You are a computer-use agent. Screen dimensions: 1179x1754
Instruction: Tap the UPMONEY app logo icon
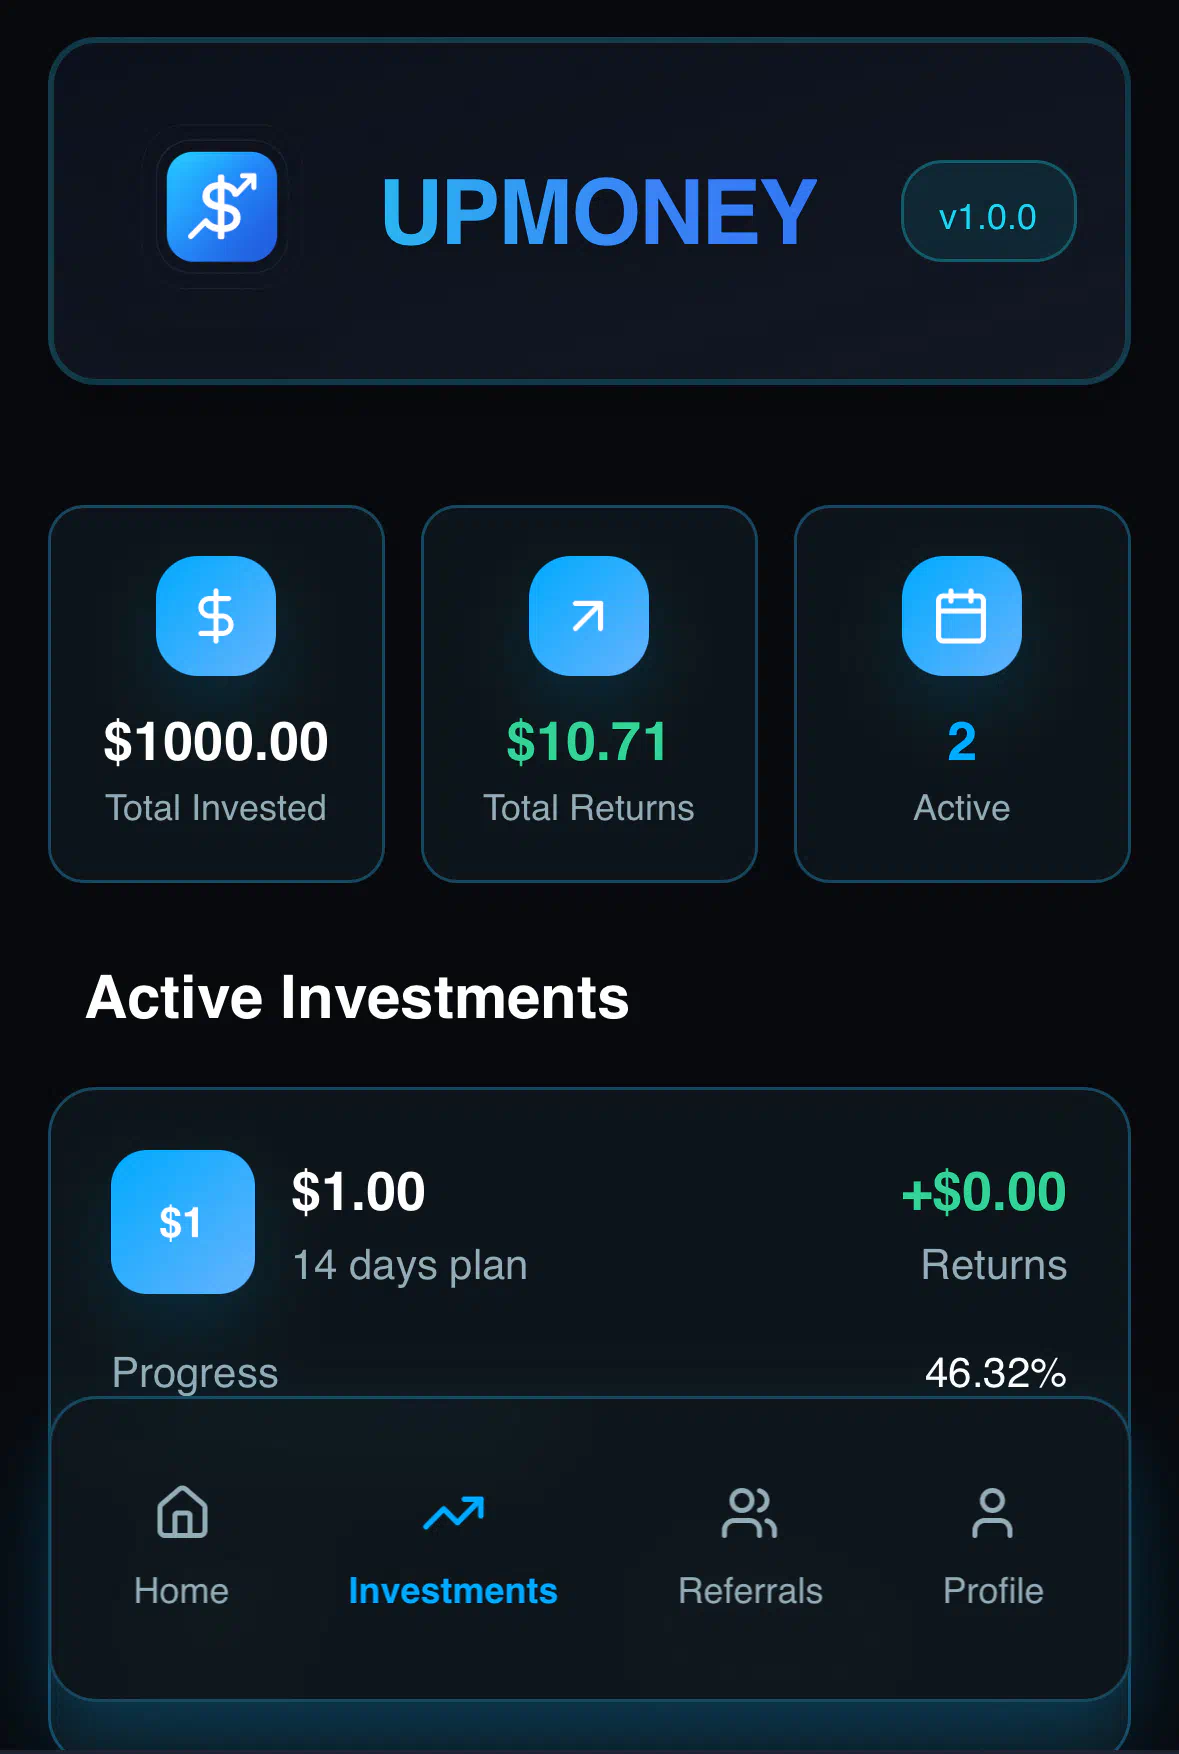point(222,207)
